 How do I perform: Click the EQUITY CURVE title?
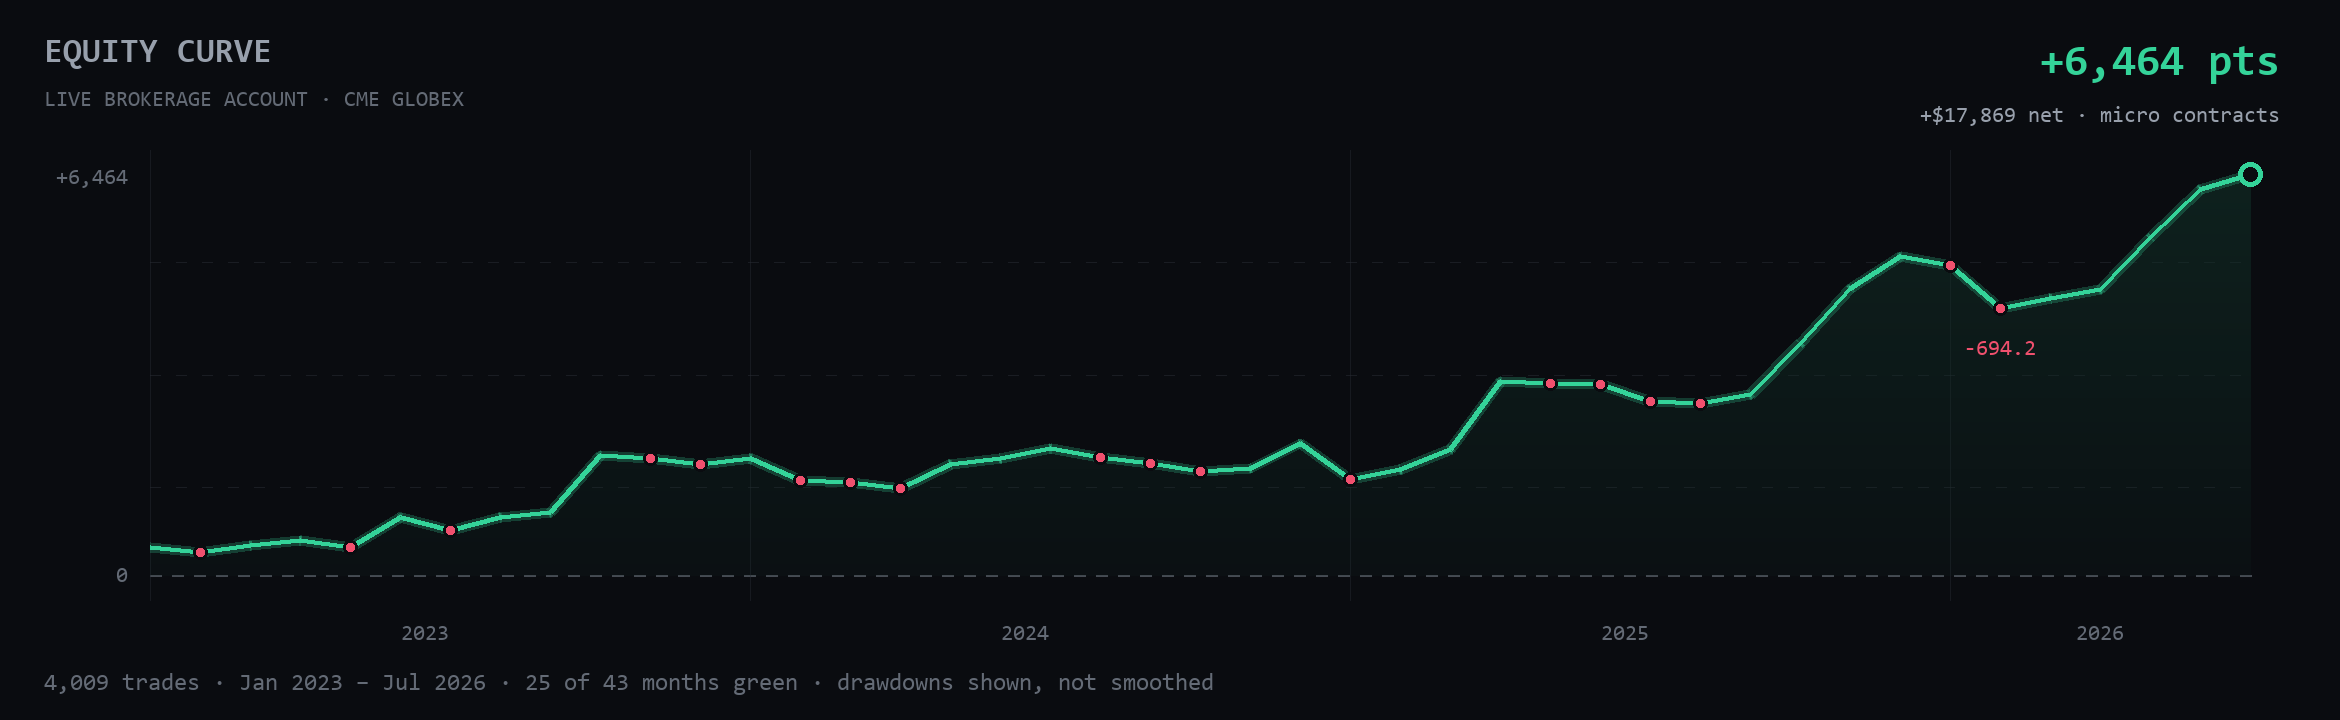[158, 52]
